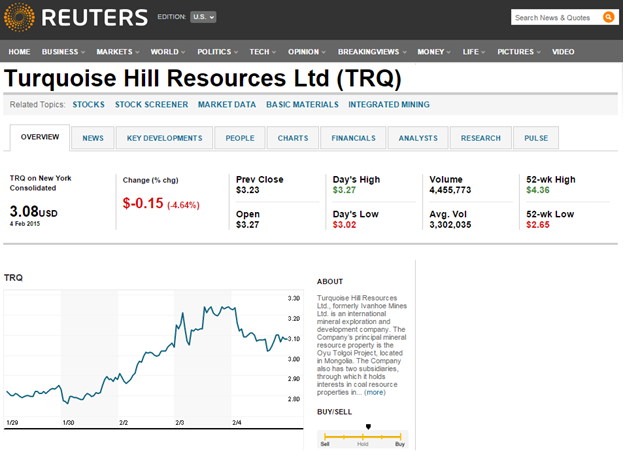Expand the BREAKINGVIEWS menu
The height and width of the screenshot is (451, 624).
point(372,52)
